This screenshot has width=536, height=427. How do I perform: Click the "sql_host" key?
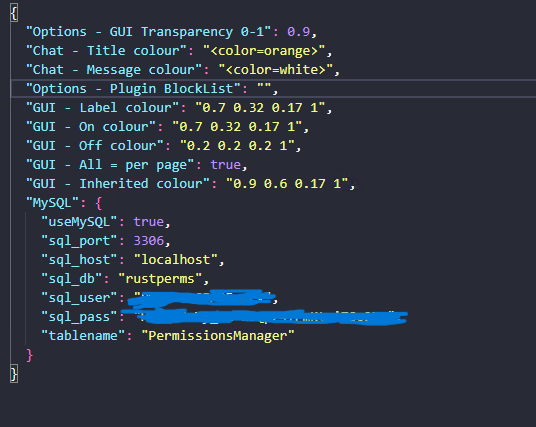(x=80, y=260)
